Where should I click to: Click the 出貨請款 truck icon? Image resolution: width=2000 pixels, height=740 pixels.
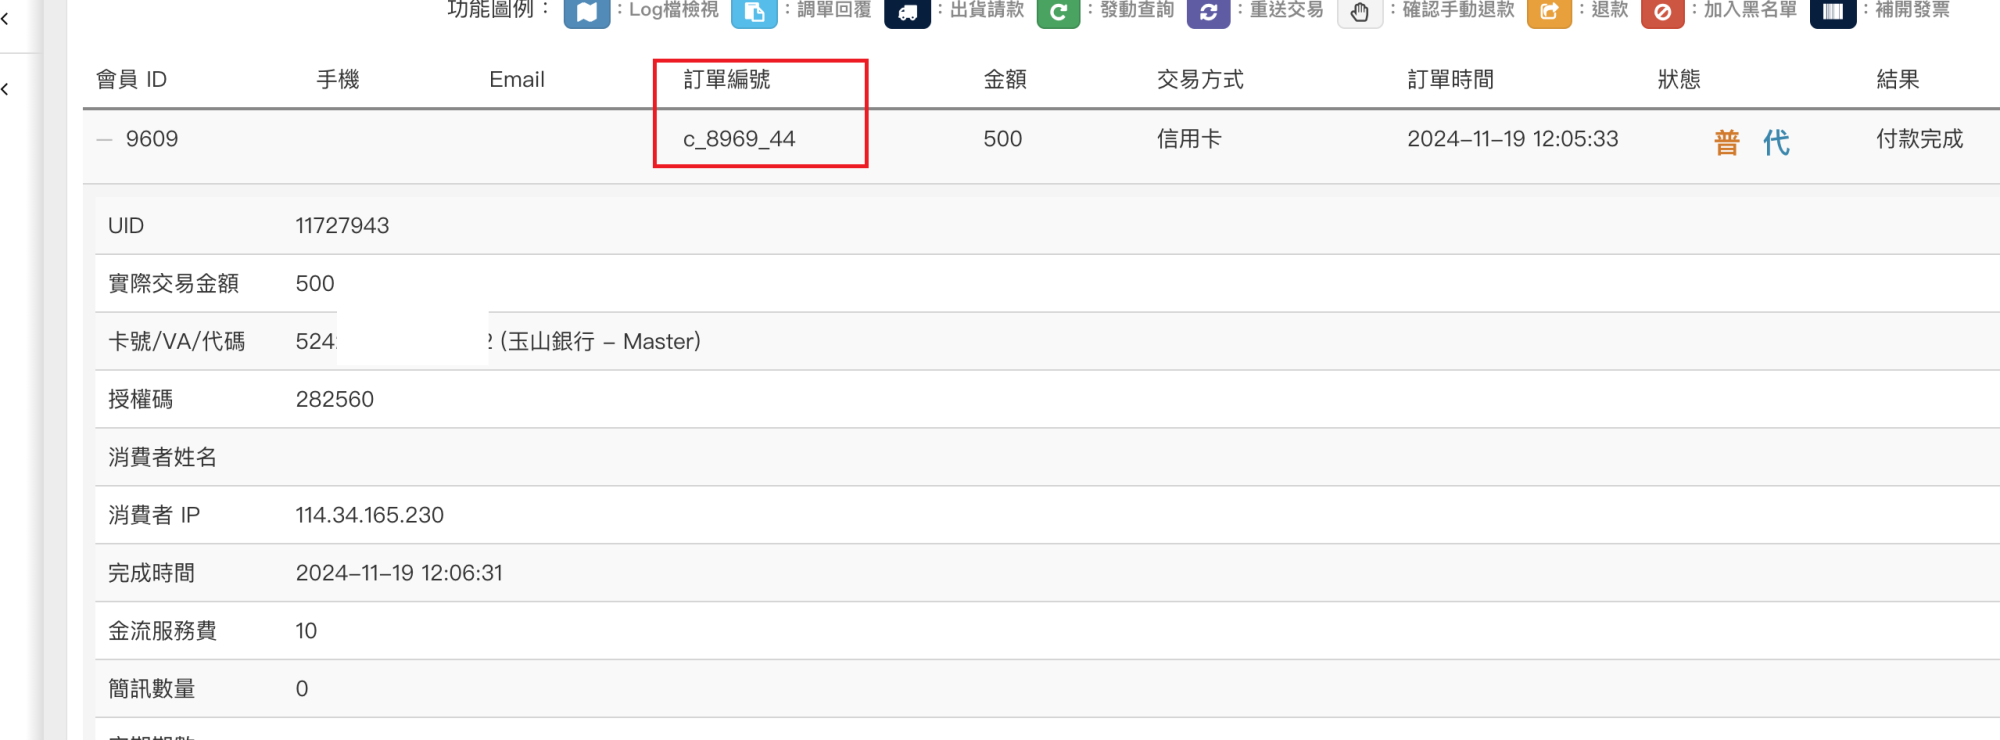[x=907, y=12]
